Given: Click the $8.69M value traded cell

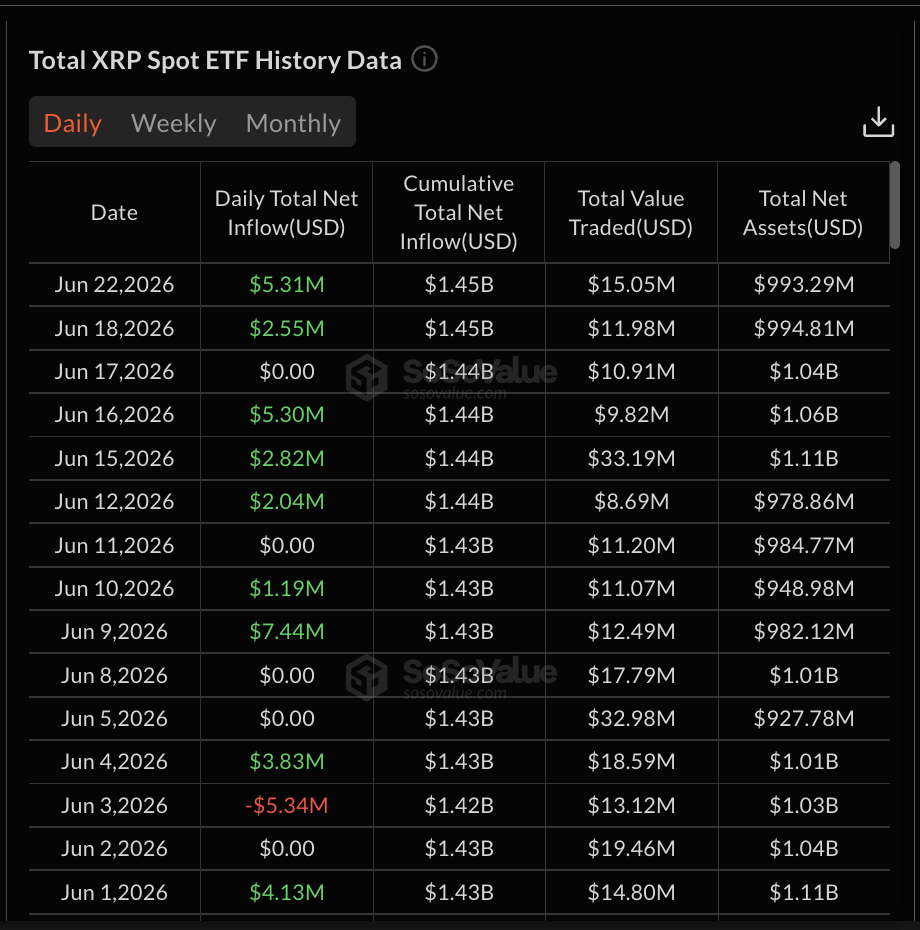Looking at the screenshot, I should pyautogui.click(x=631, y=501).
